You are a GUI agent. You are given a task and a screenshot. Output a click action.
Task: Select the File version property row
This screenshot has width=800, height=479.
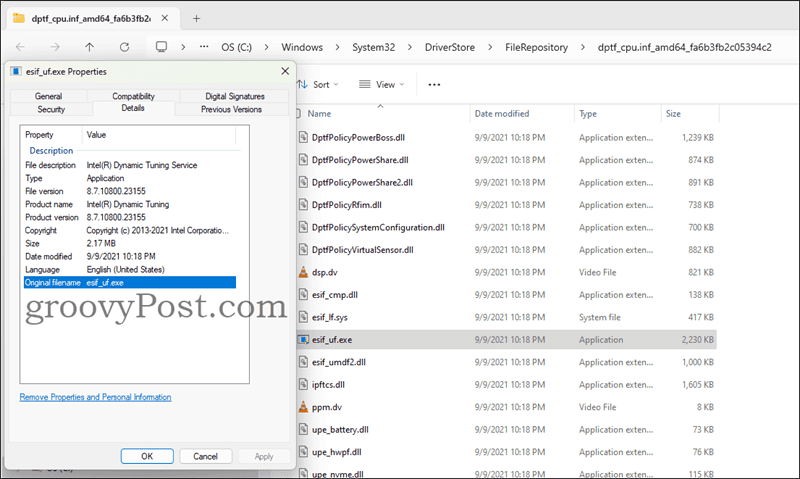[130, 191]
